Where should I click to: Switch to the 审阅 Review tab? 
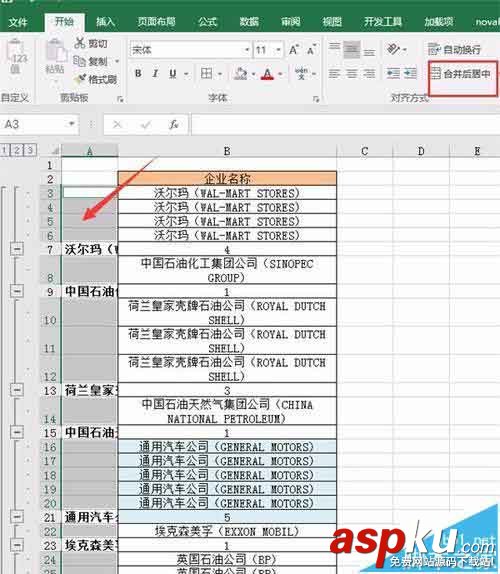[291, 22]
